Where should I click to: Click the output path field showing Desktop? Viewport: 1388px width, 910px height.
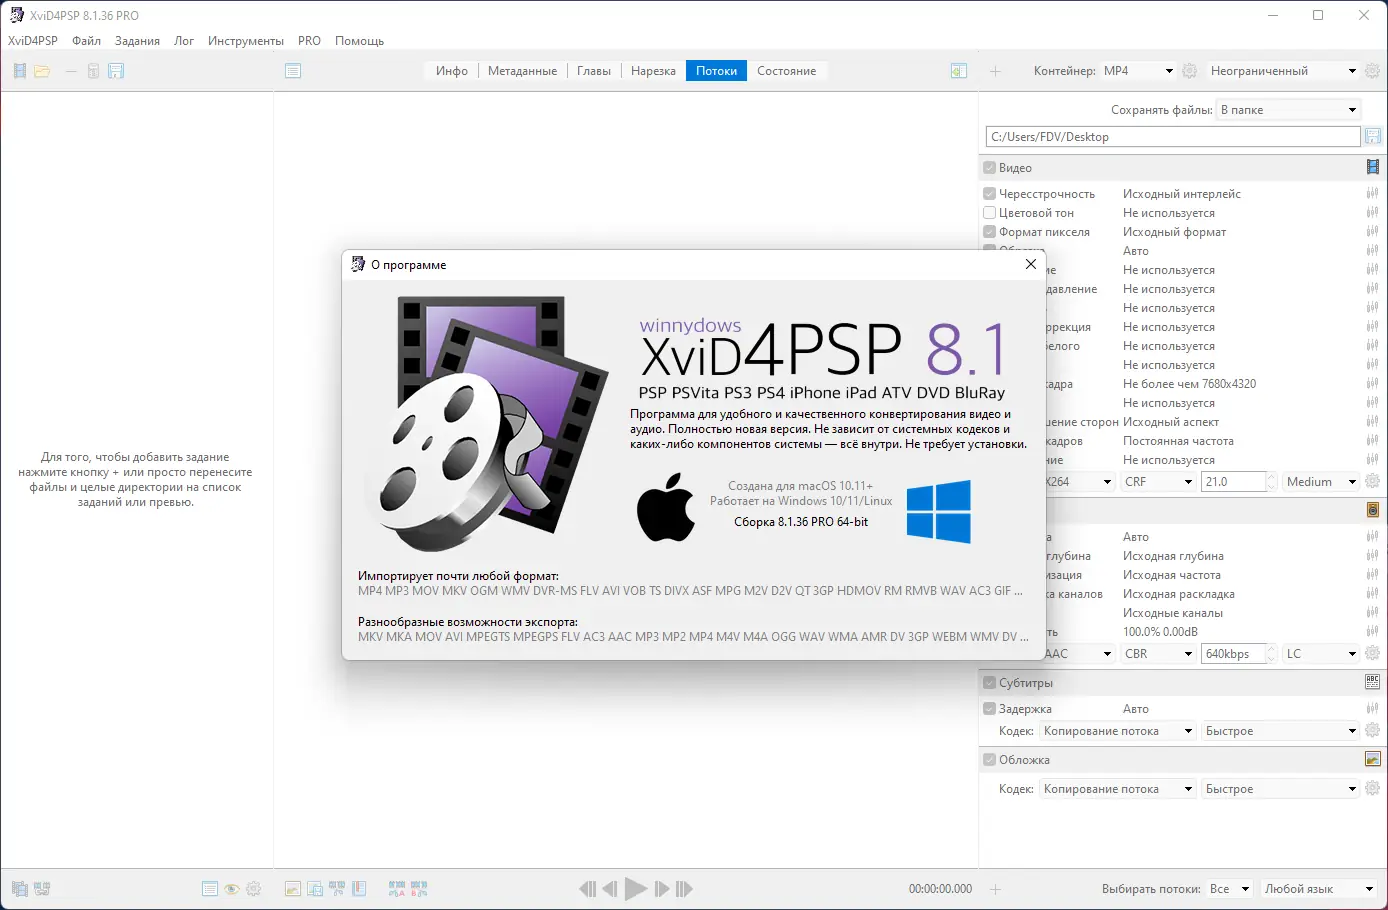click(x=1170, y=136)
